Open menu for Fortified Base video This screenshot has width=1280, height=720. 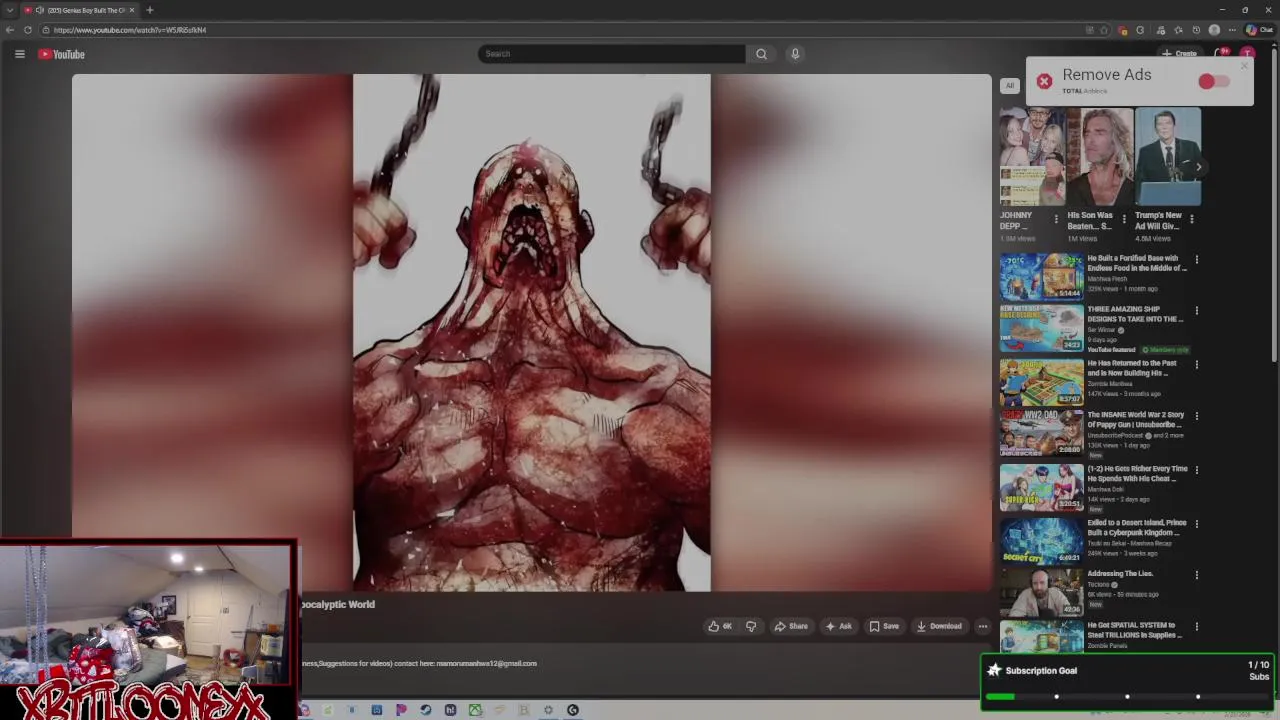pyautogui.click(x=1196, y=260)
